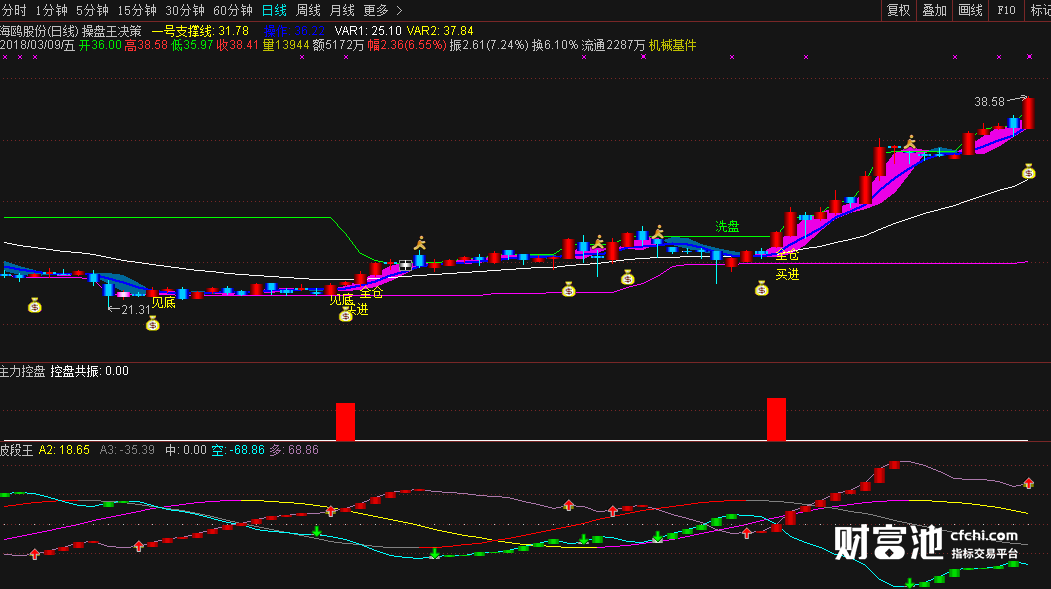The image size is (1051, 589).
Task: Click the 空: -68.86 value
Action: (x=238, y=450)
